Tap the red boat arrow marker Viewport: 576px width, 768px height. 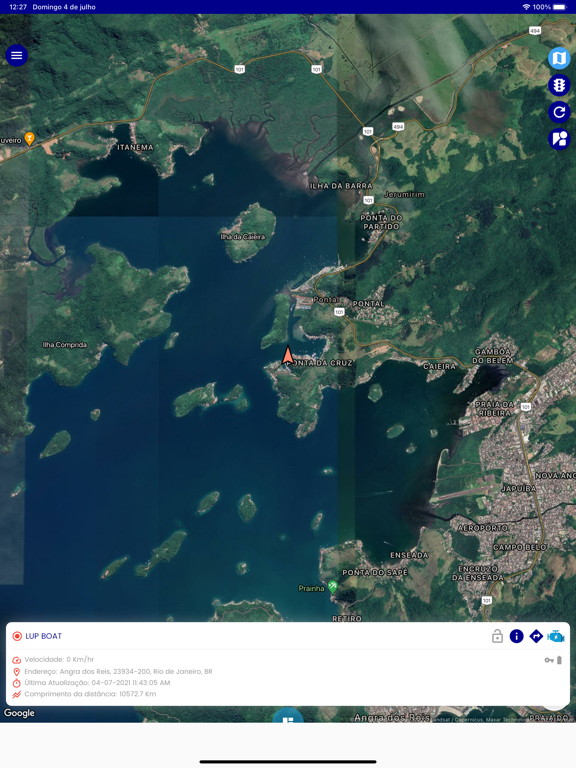(x=288, y=356)
